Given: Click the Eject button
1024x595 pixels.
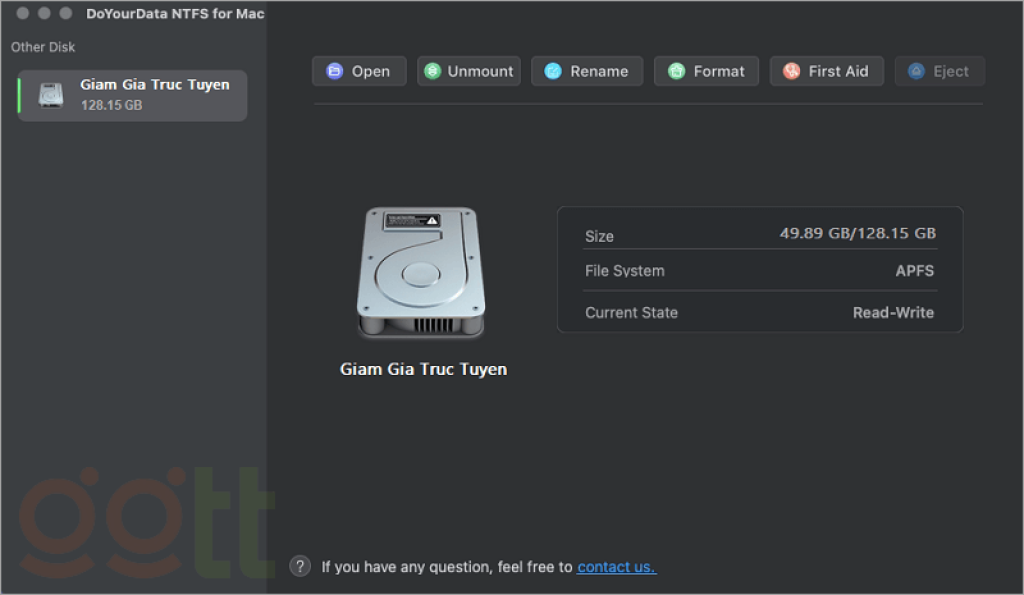Looking at the screenshot, I should tap(939, 71).
